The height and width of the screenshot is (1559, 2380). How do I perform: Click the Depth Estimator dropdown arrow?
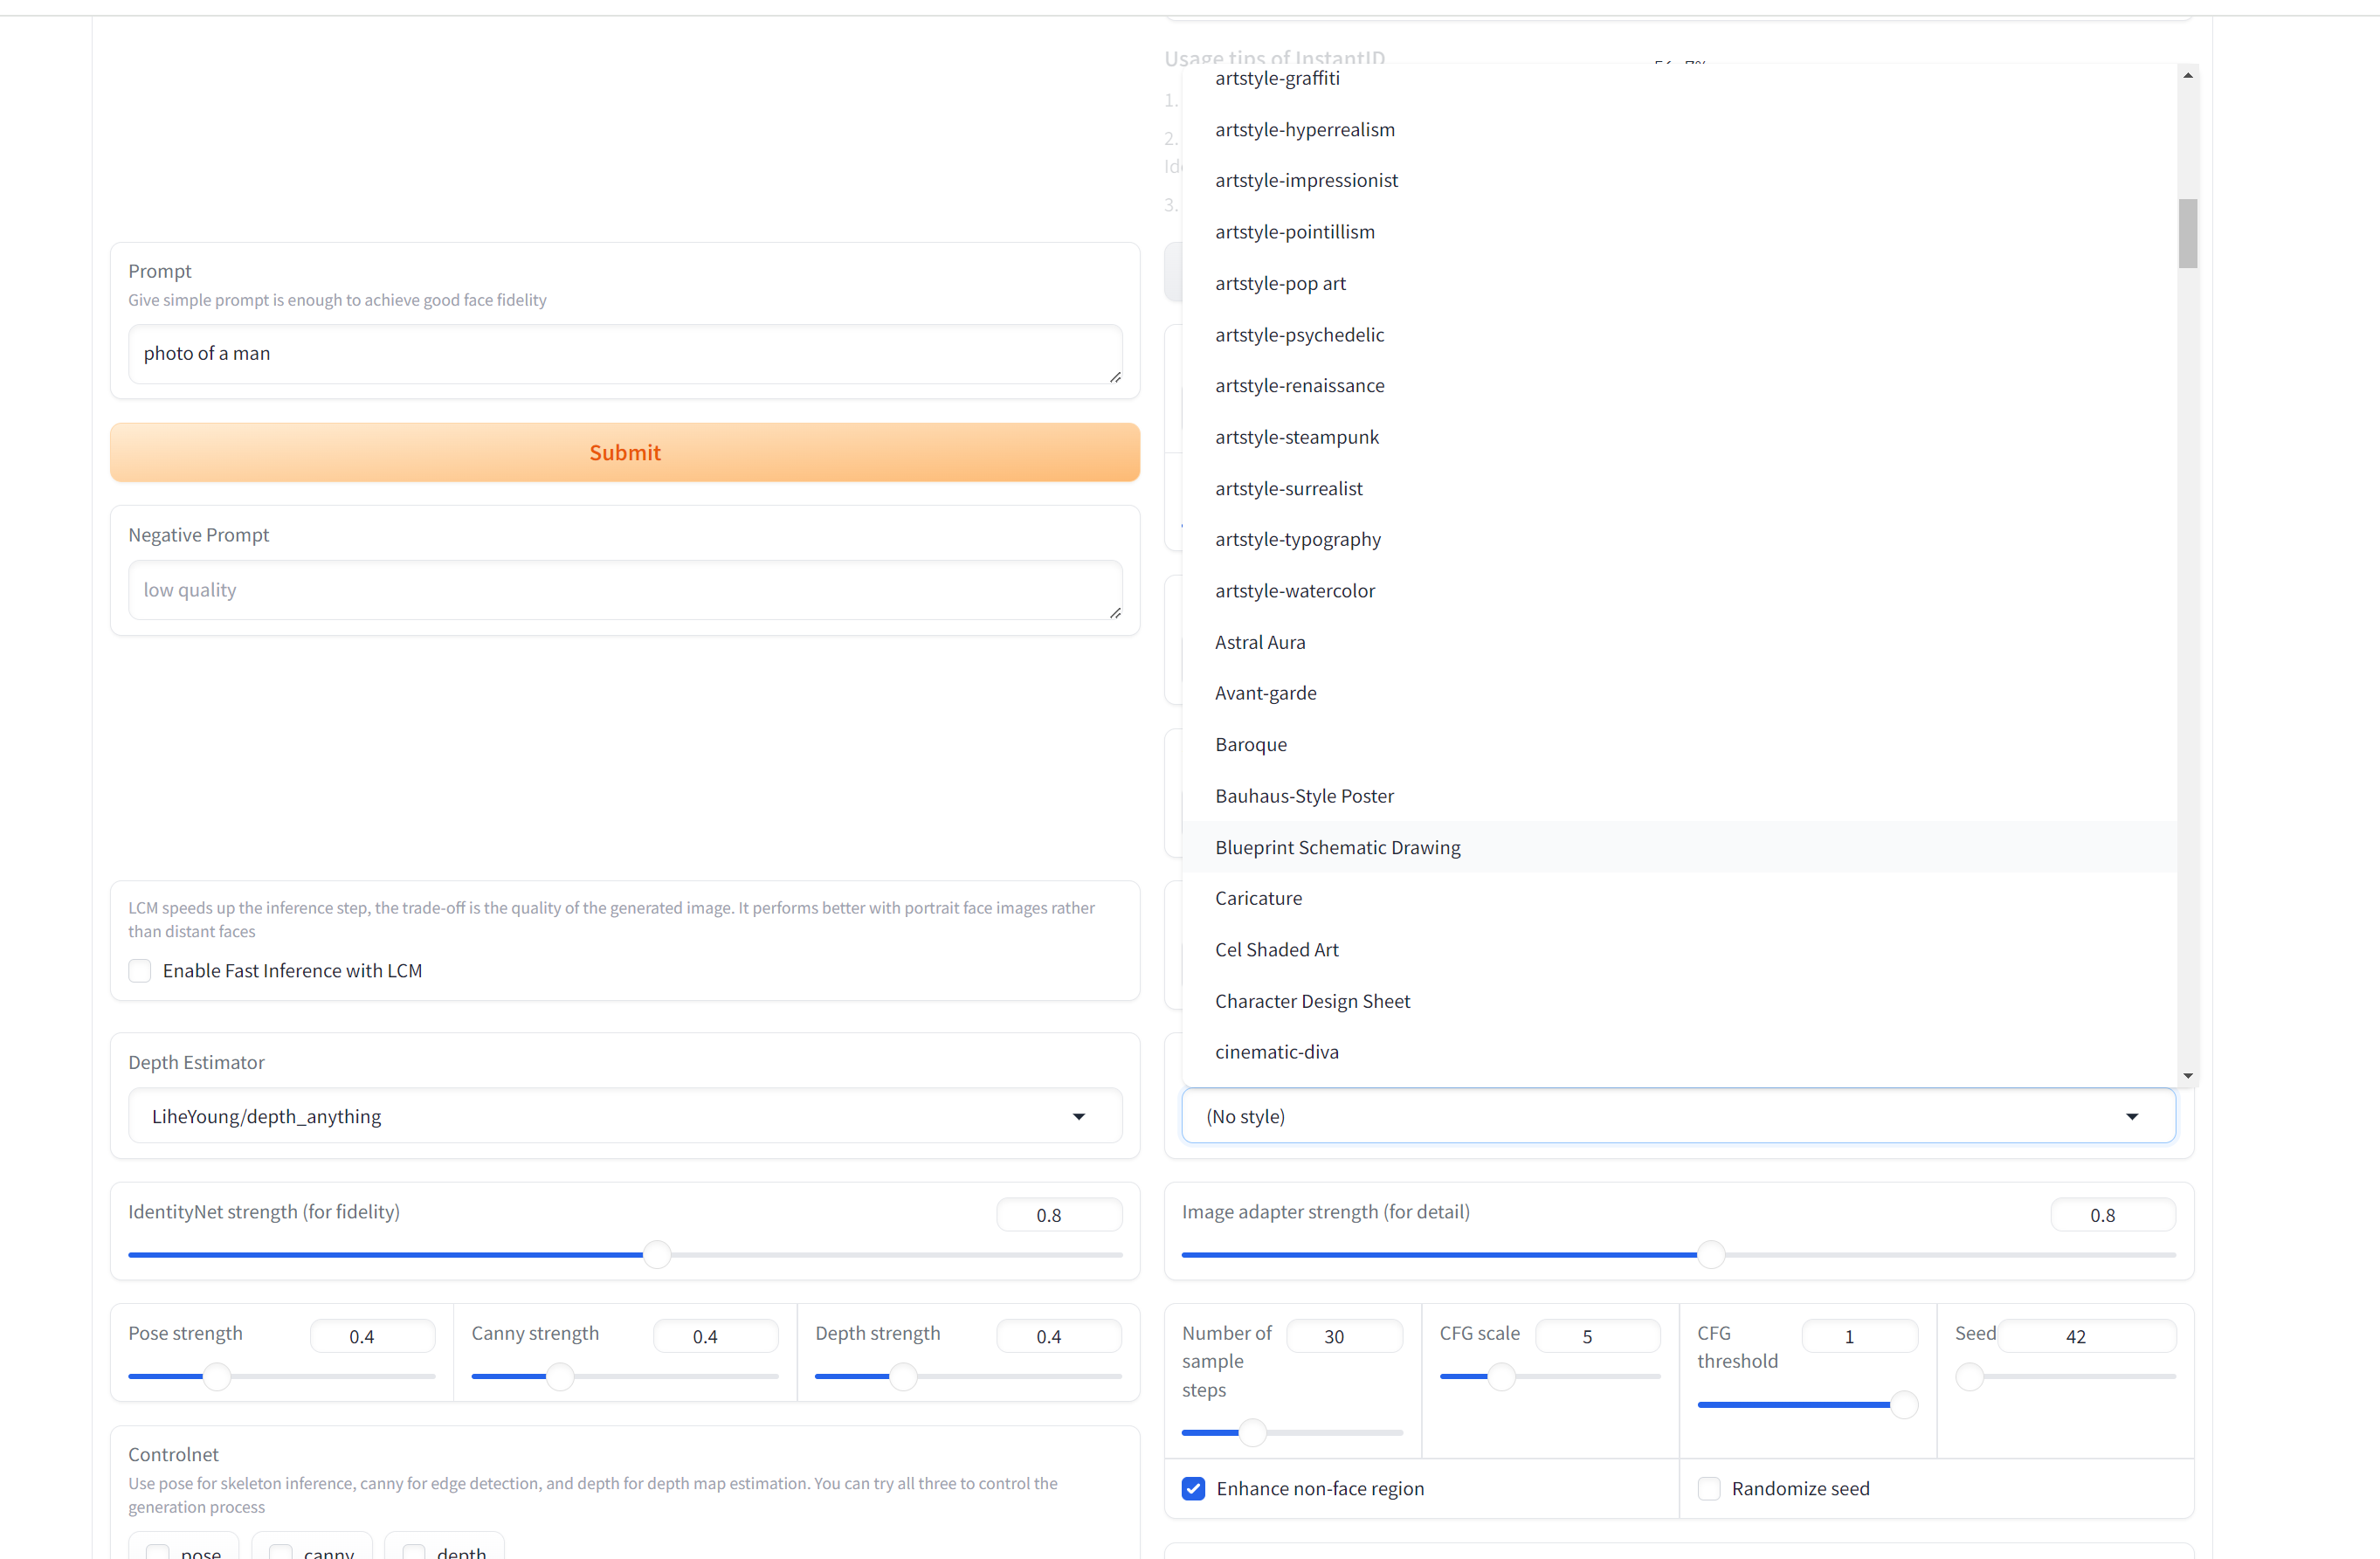(1079, 1116)
